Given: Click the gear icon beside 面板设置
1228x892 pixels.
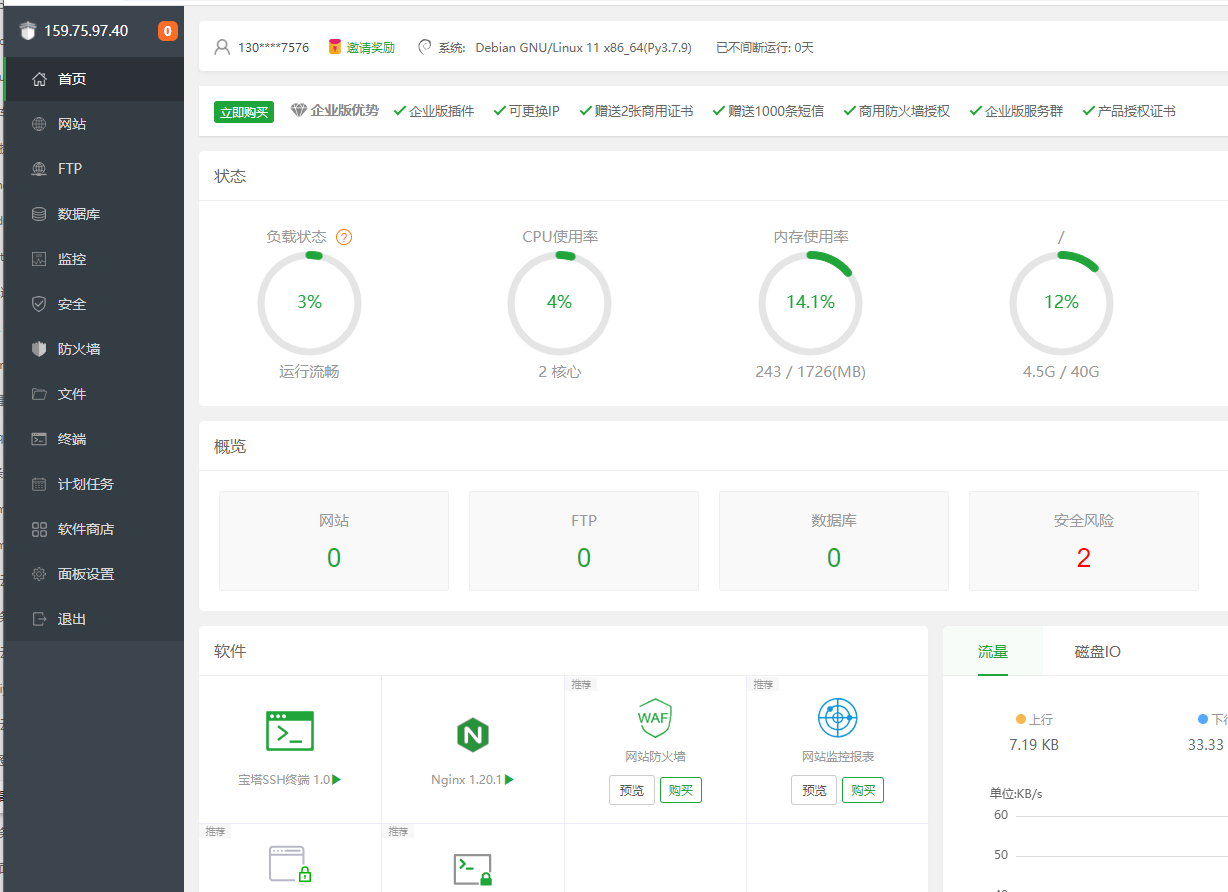Looking at the screenshot, I should [39, 574].
